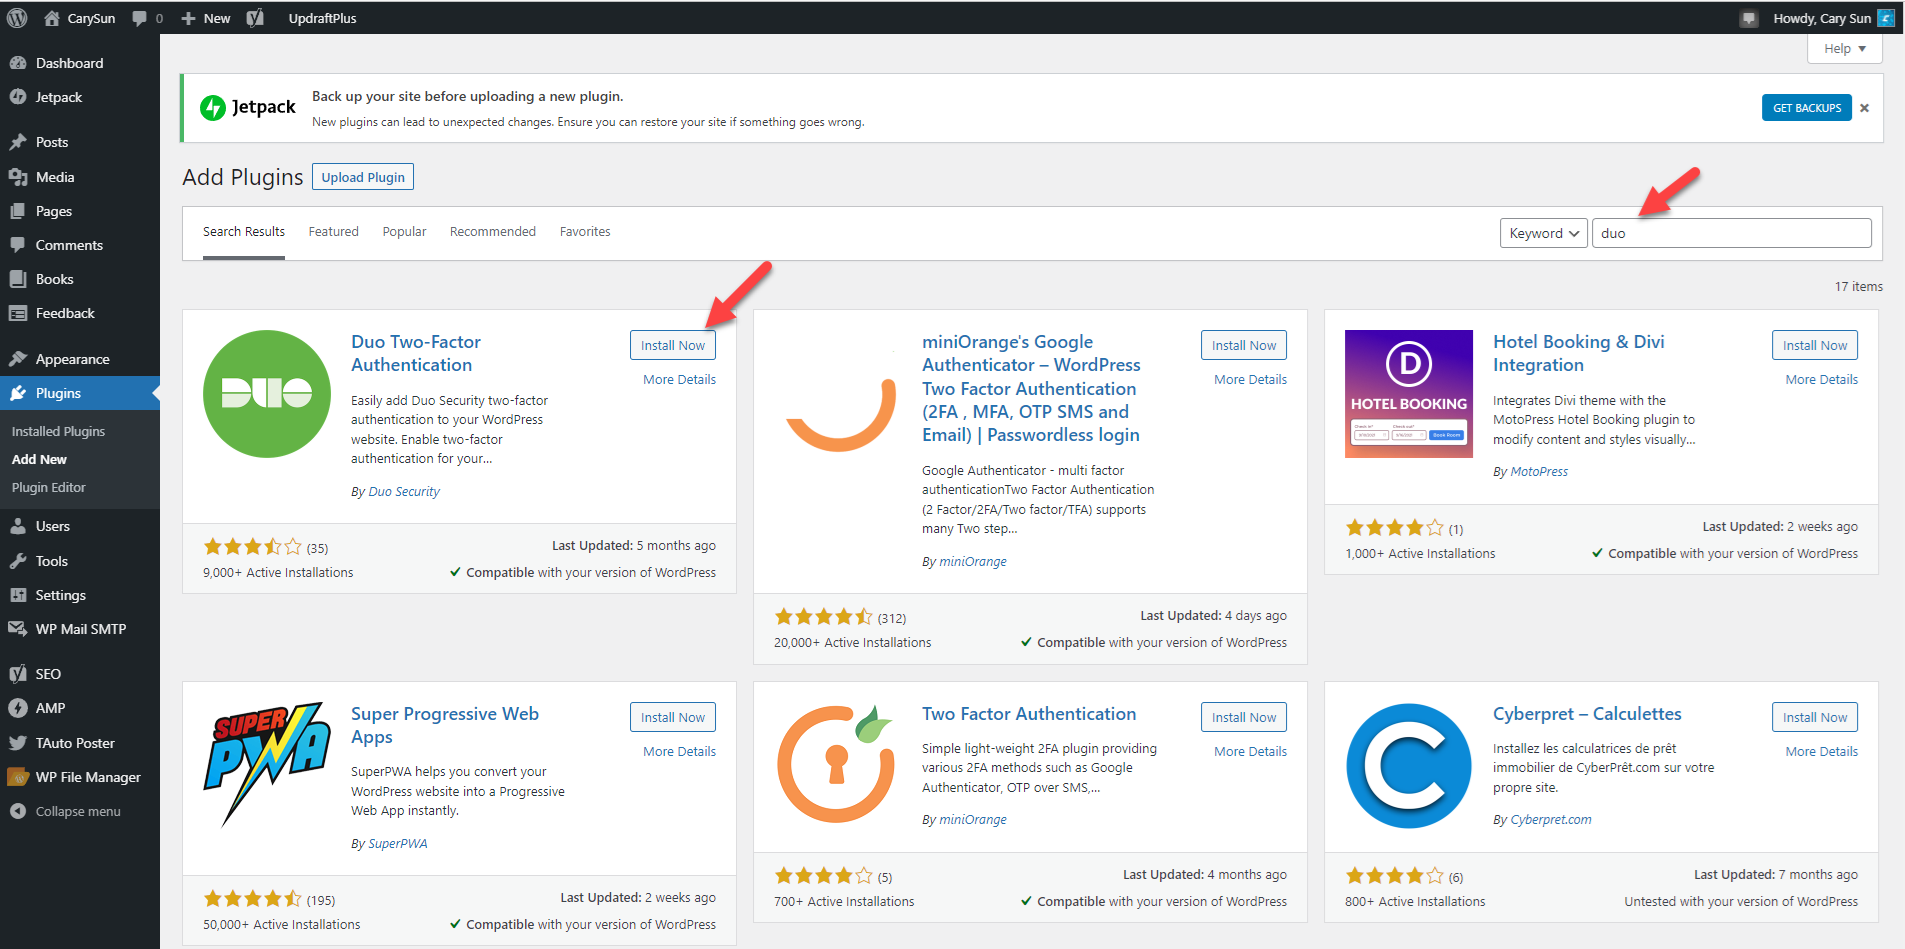The width and height of the screenshot is (1905, 949).
Task: Click the plugin search field containing duo
Action: [x=1731, y=233]
